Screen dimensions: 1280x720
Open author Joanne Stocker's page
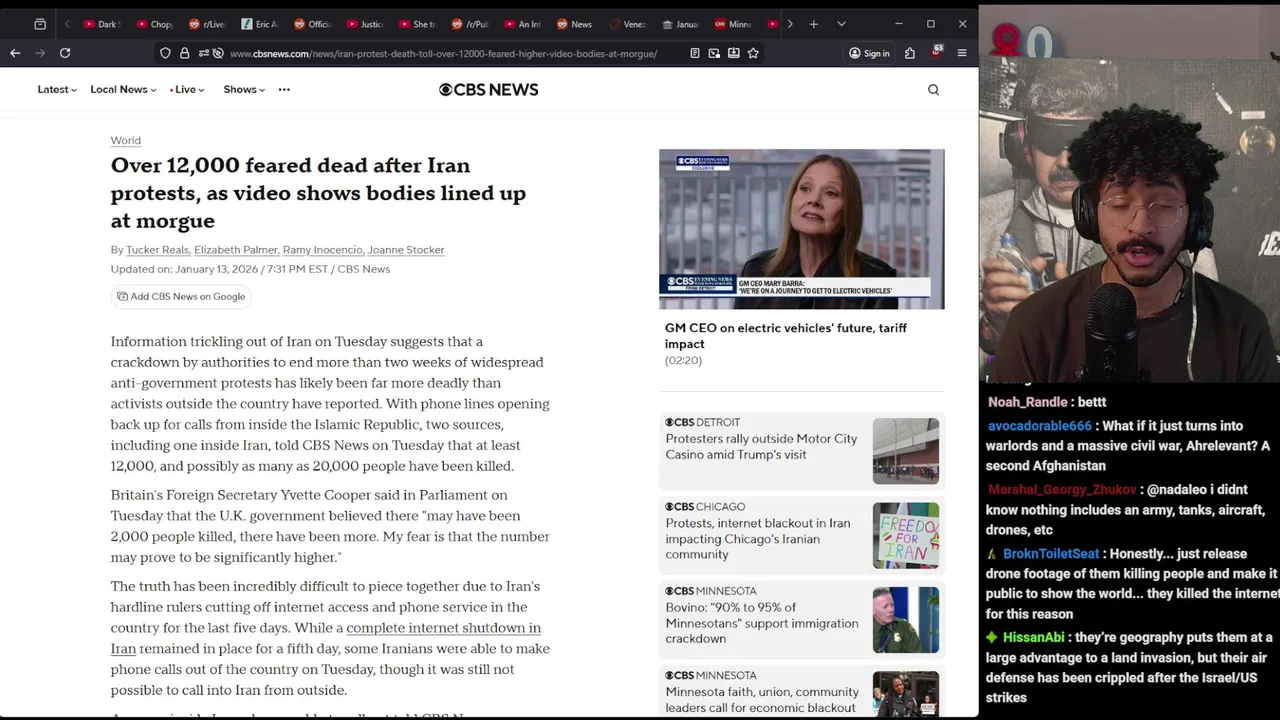tap(406, 250)
